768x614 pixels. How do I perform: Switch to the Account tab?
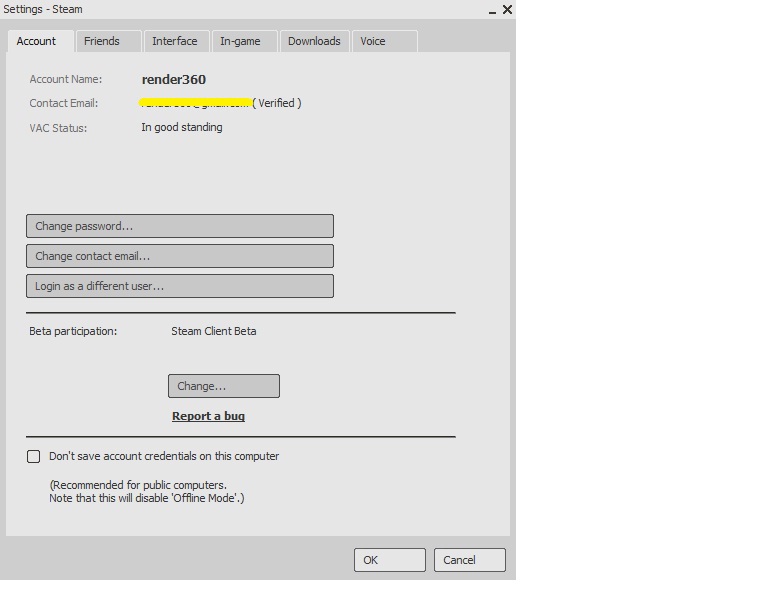(x=41, y=41)
